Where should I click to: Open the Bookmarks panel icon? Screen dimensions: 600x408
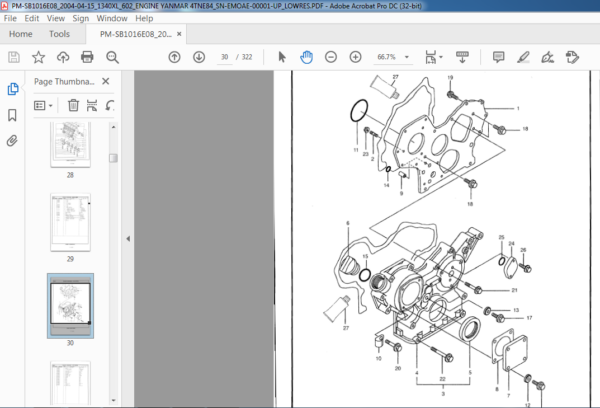[12, 115]
